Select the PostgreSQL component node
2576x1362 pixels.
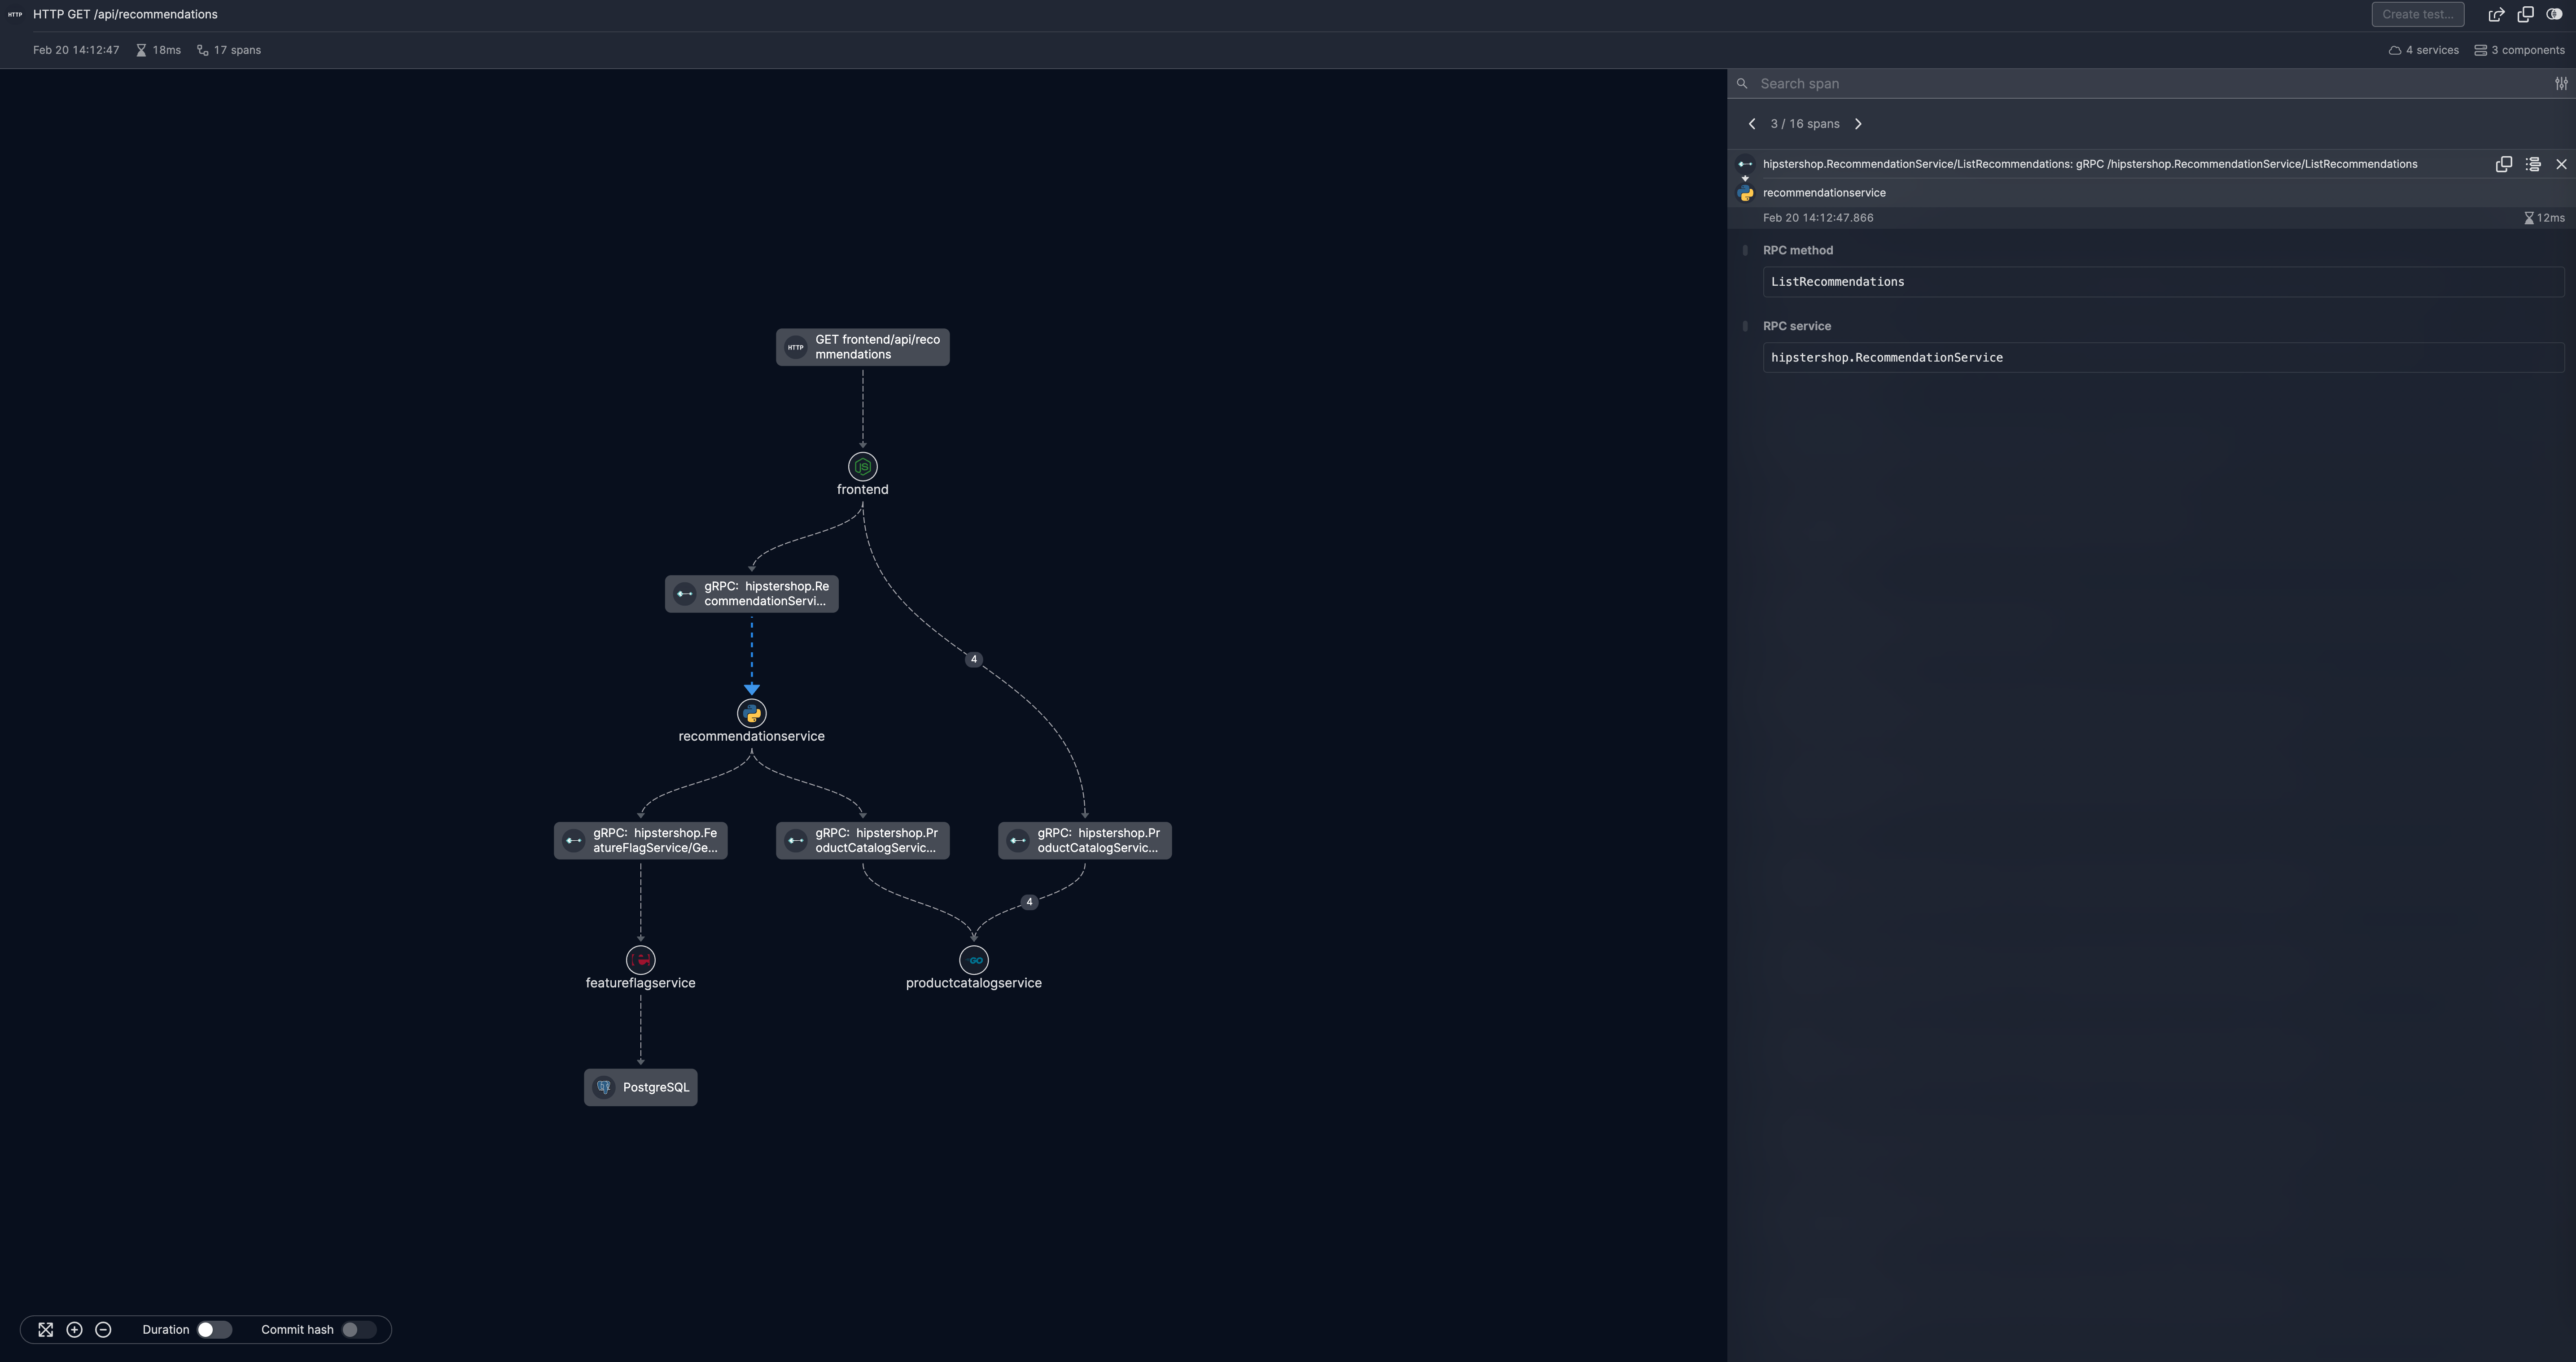click(x=640, y=1087)
